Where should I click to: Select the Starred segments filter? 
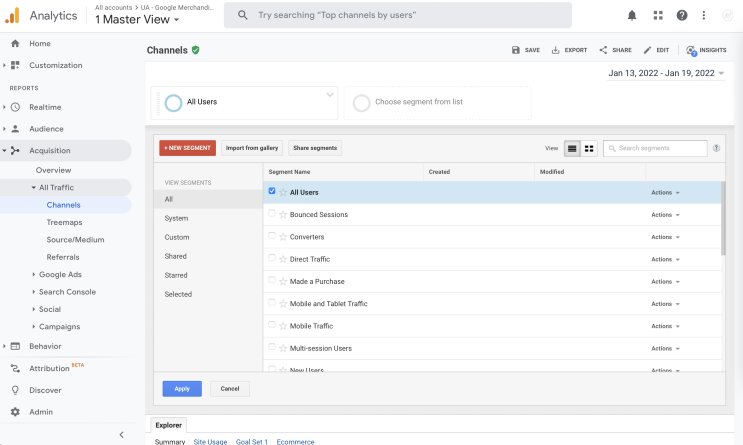176,275
